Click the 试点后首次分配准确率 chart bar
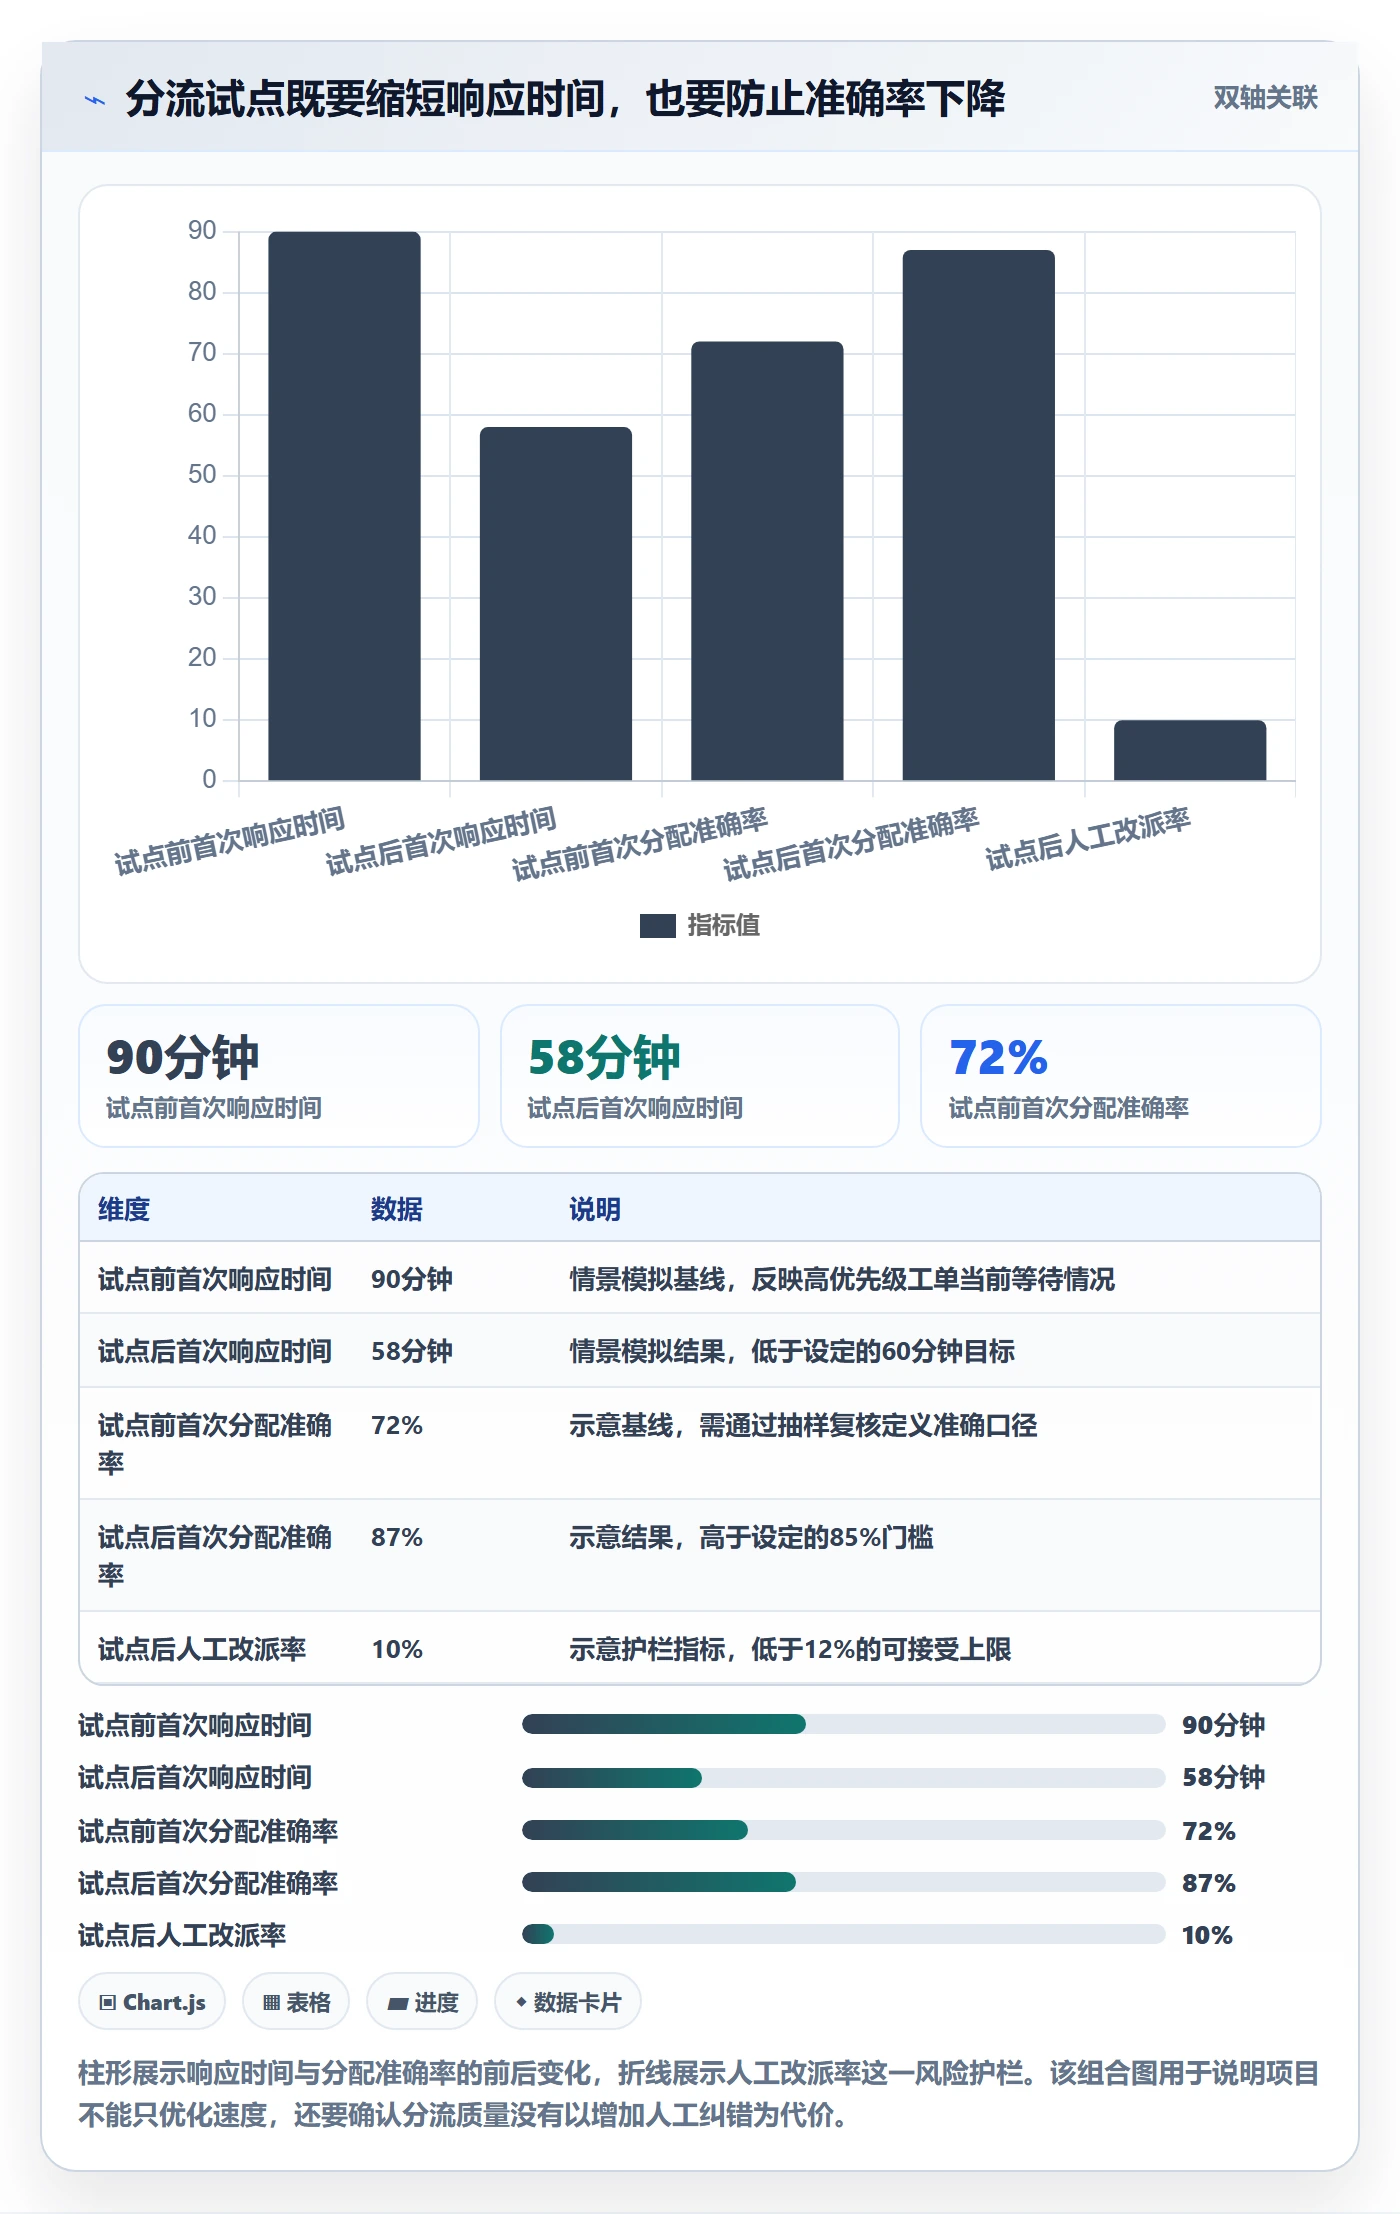1400x2214 pixels. 979,515
